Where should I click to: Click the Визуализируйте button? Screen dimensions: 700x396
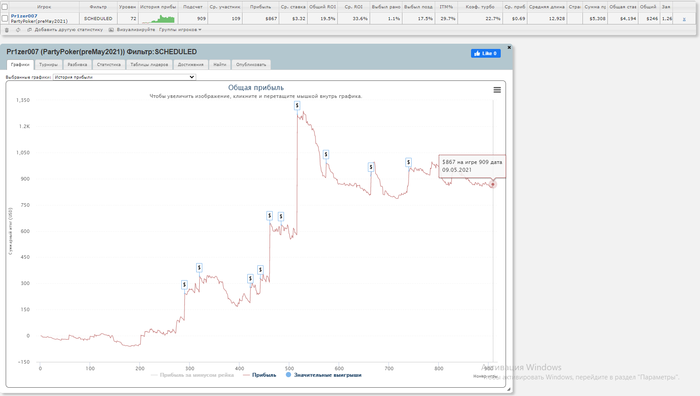coord(132,30)
